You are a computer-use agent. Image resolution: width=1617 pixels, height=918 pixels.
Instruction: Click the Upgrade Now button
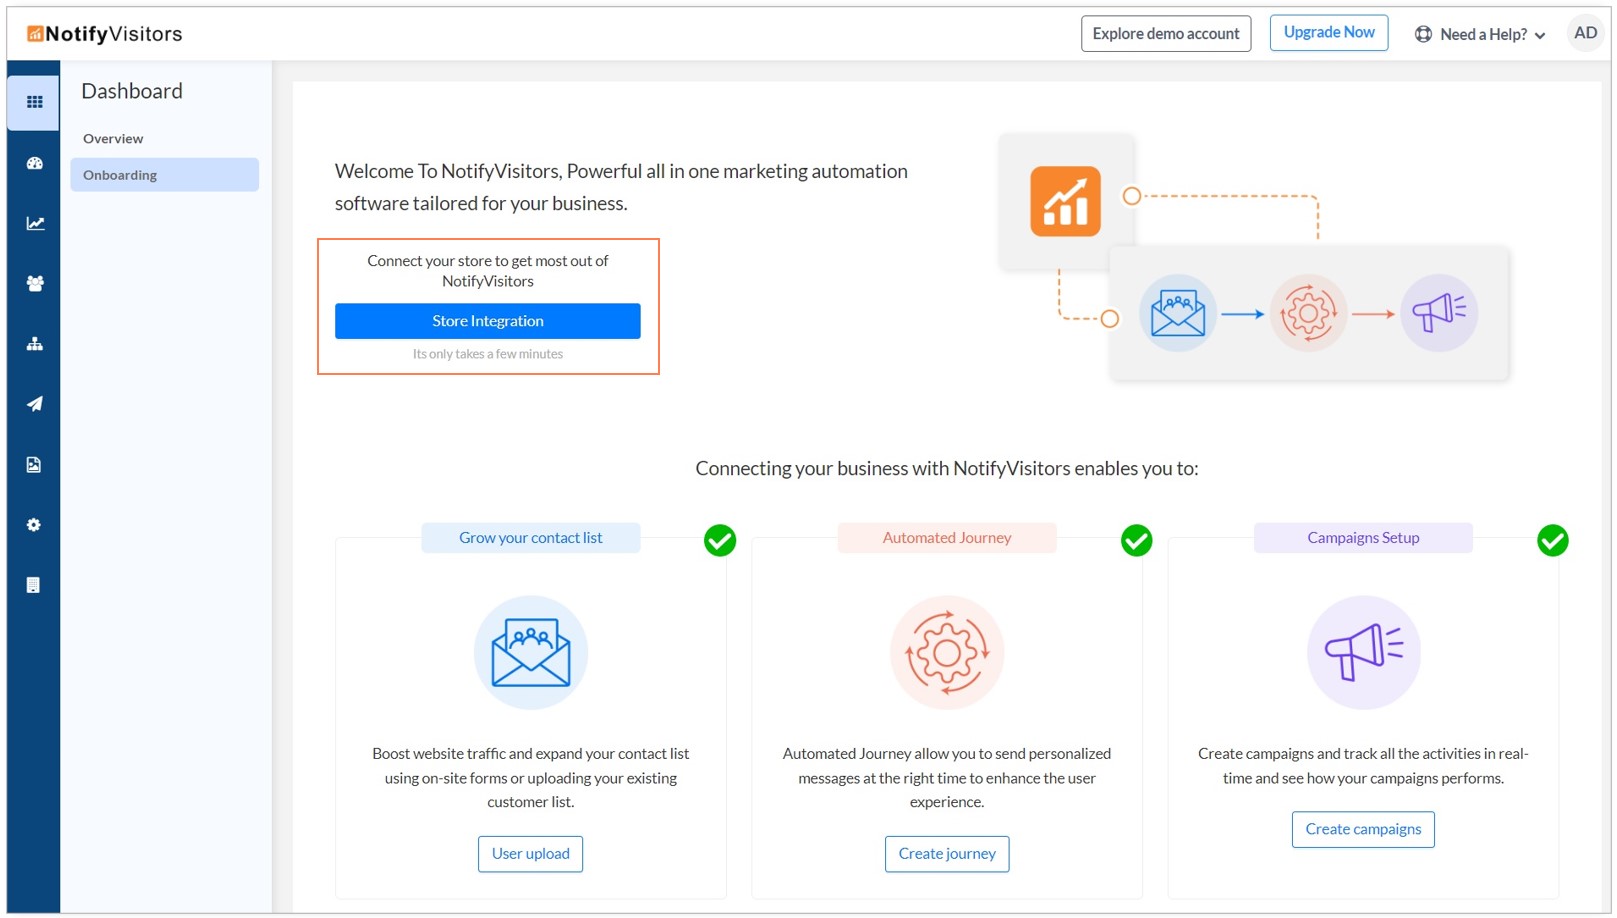click(x=1329, y=33)
